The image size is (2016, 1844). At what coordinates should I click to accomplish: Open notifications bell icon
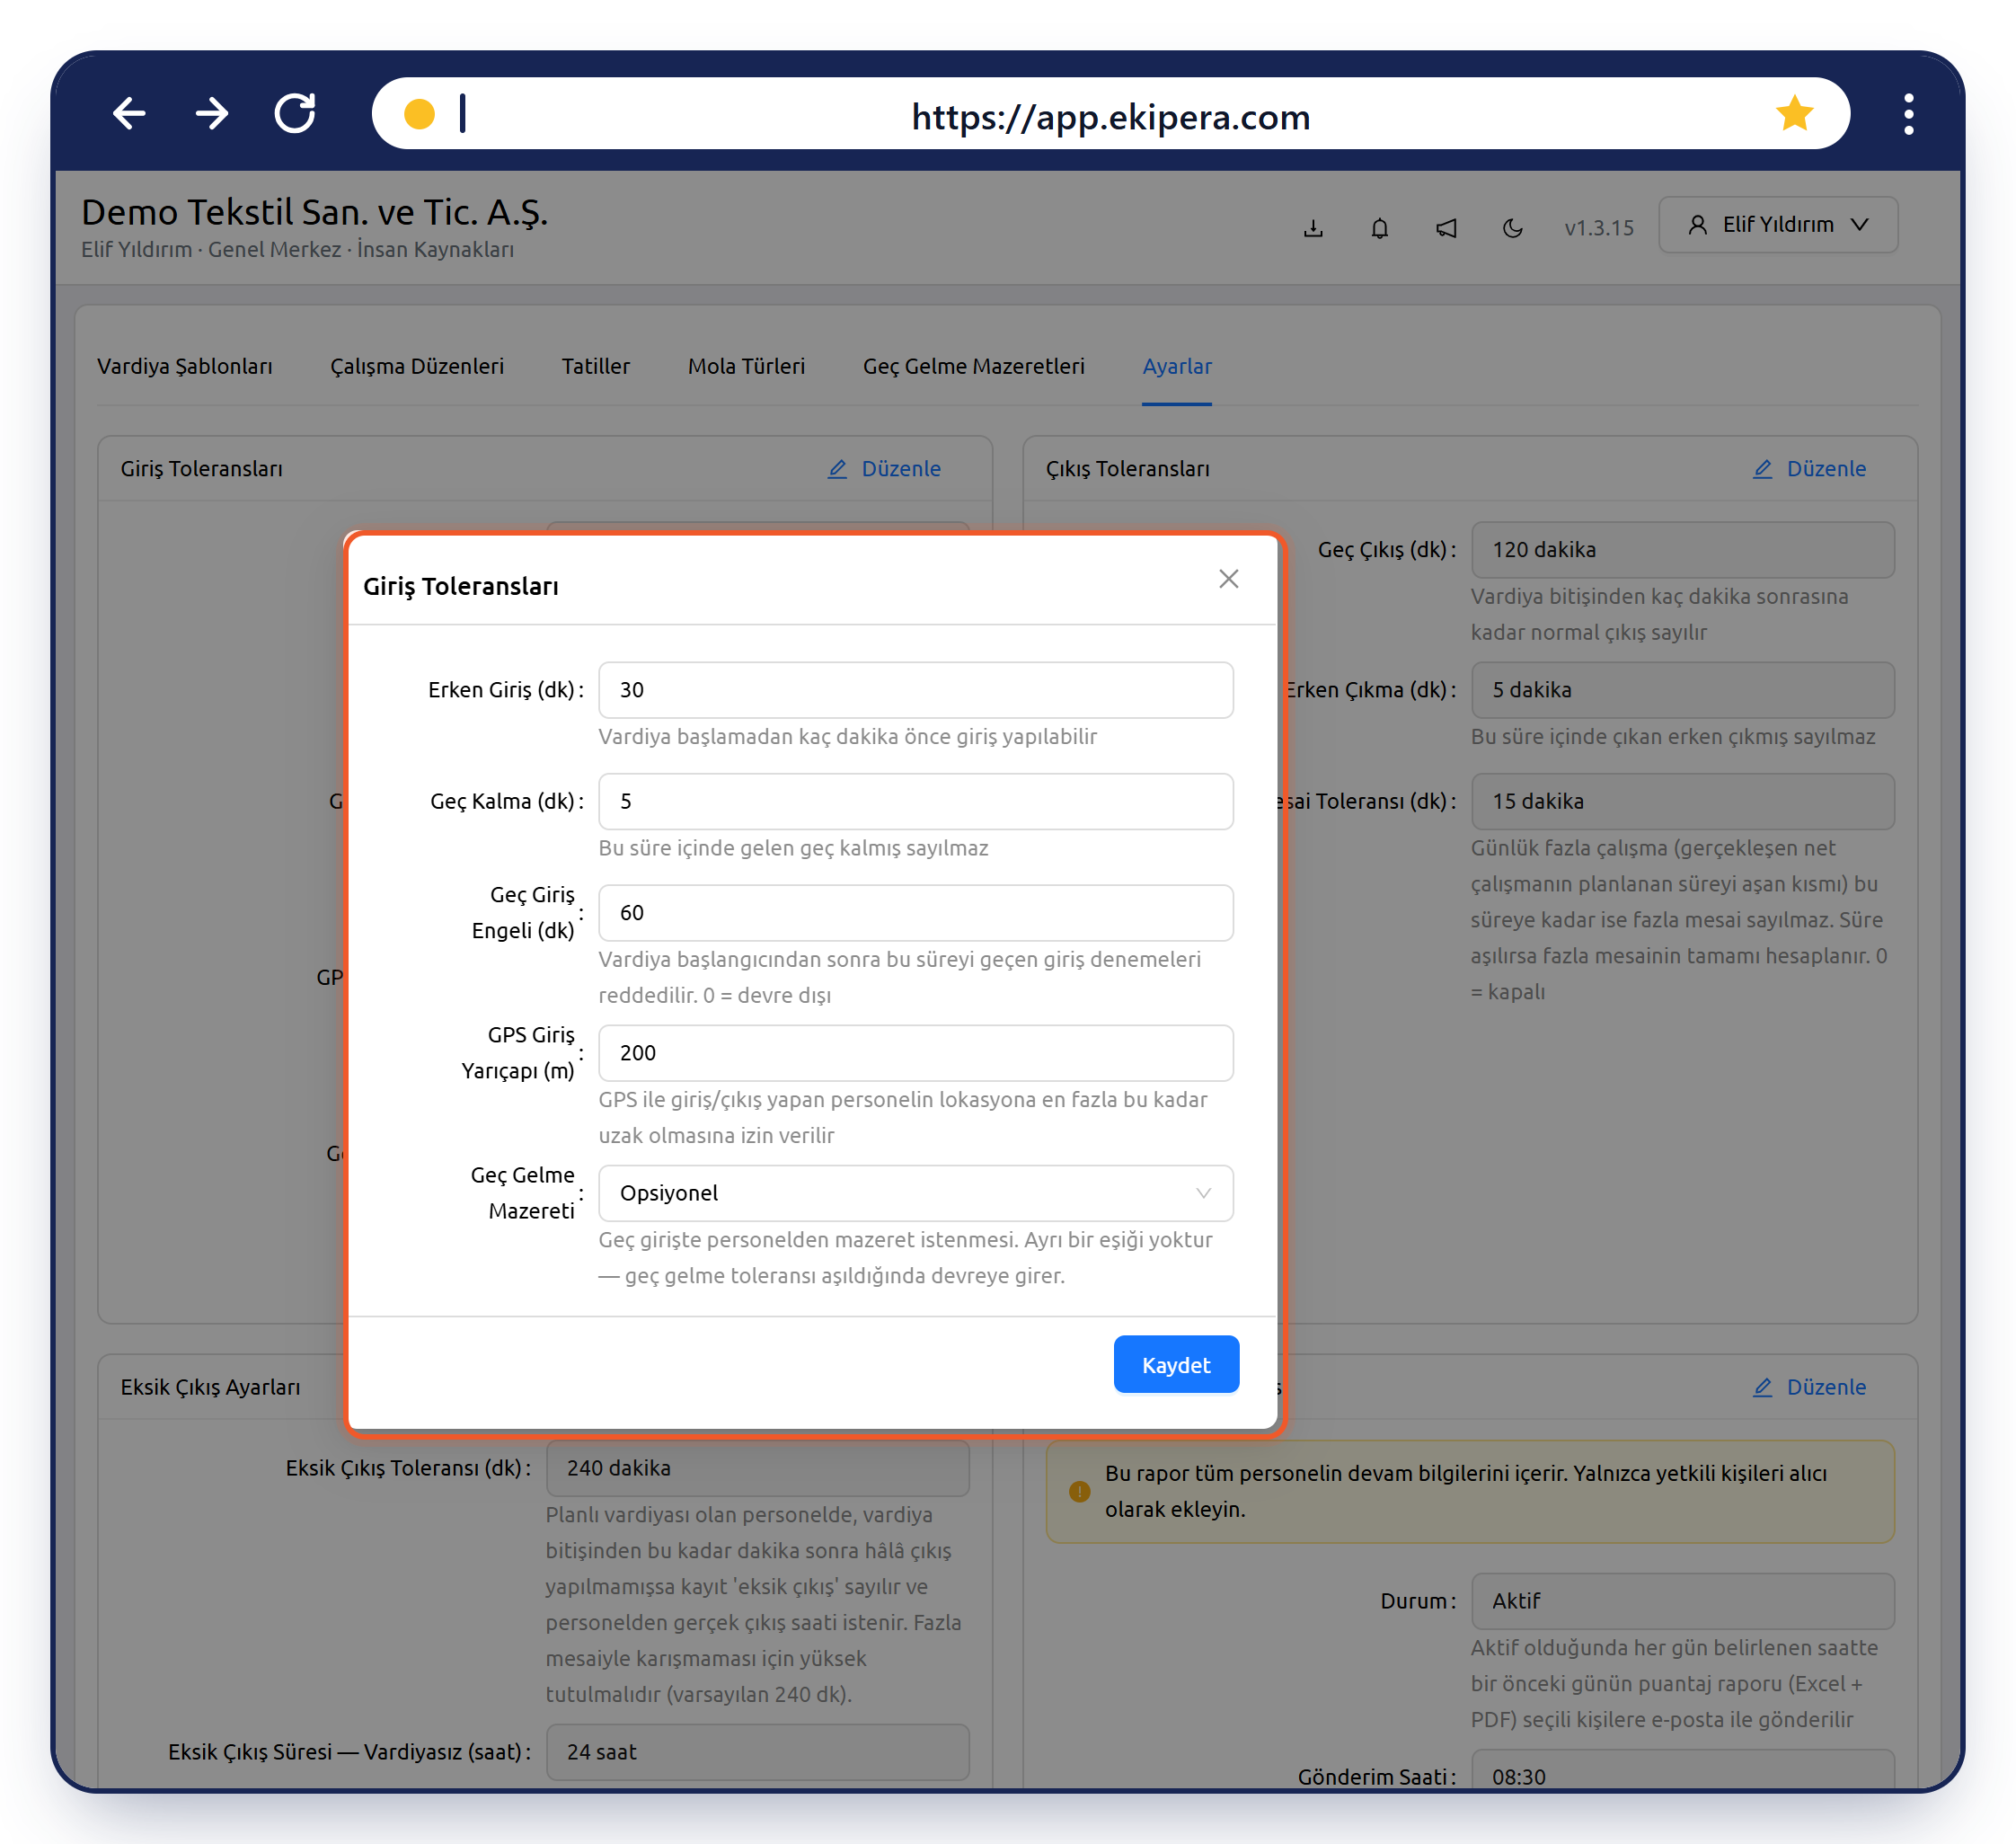coord(1379,228)
